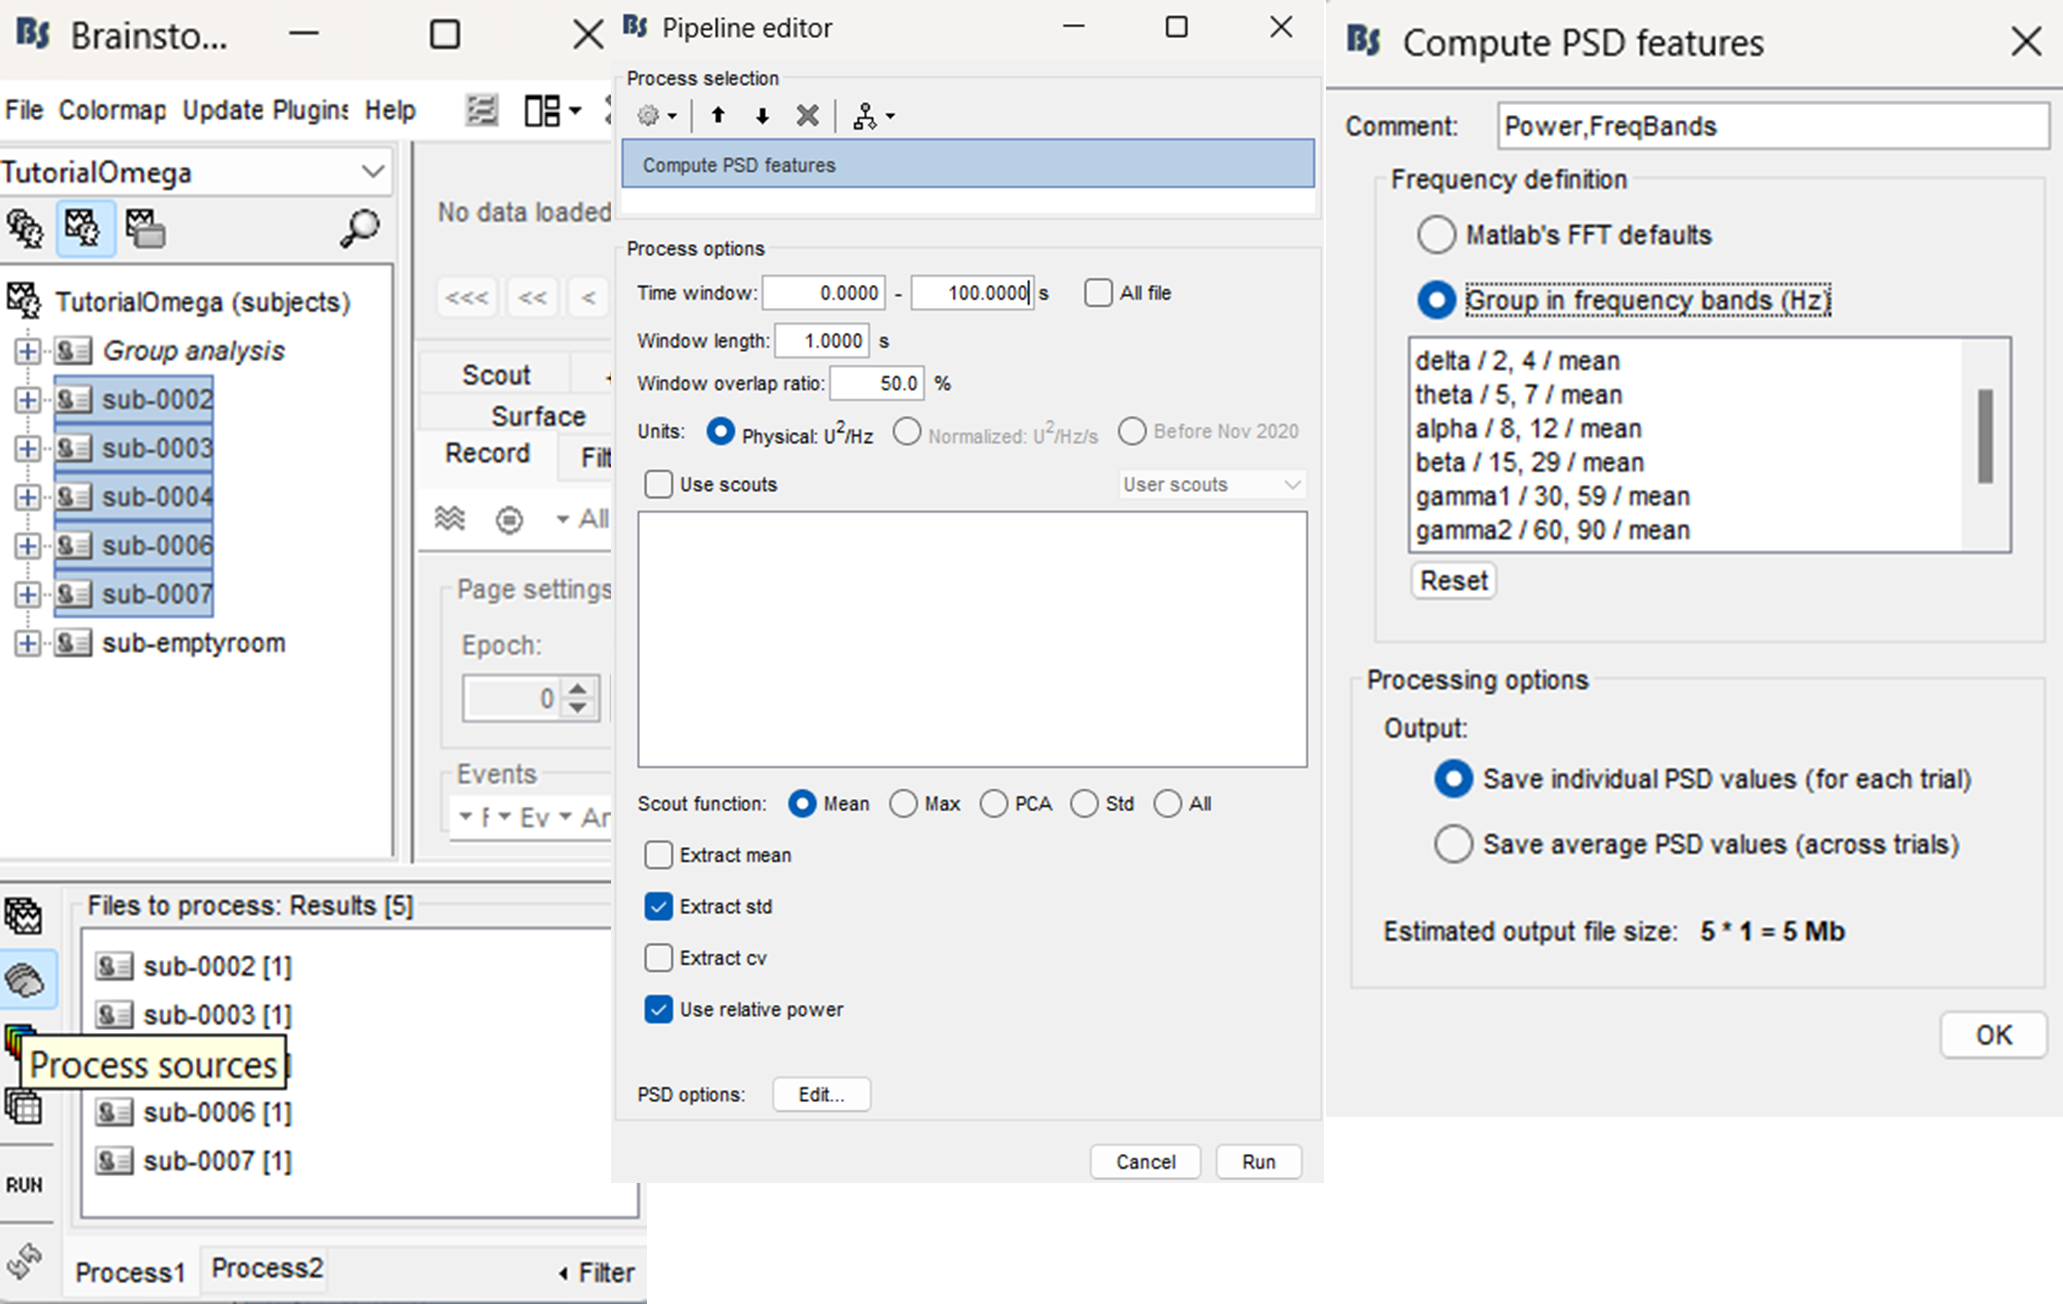Switch to the Process2 tab

click(x=267, y=1268)
